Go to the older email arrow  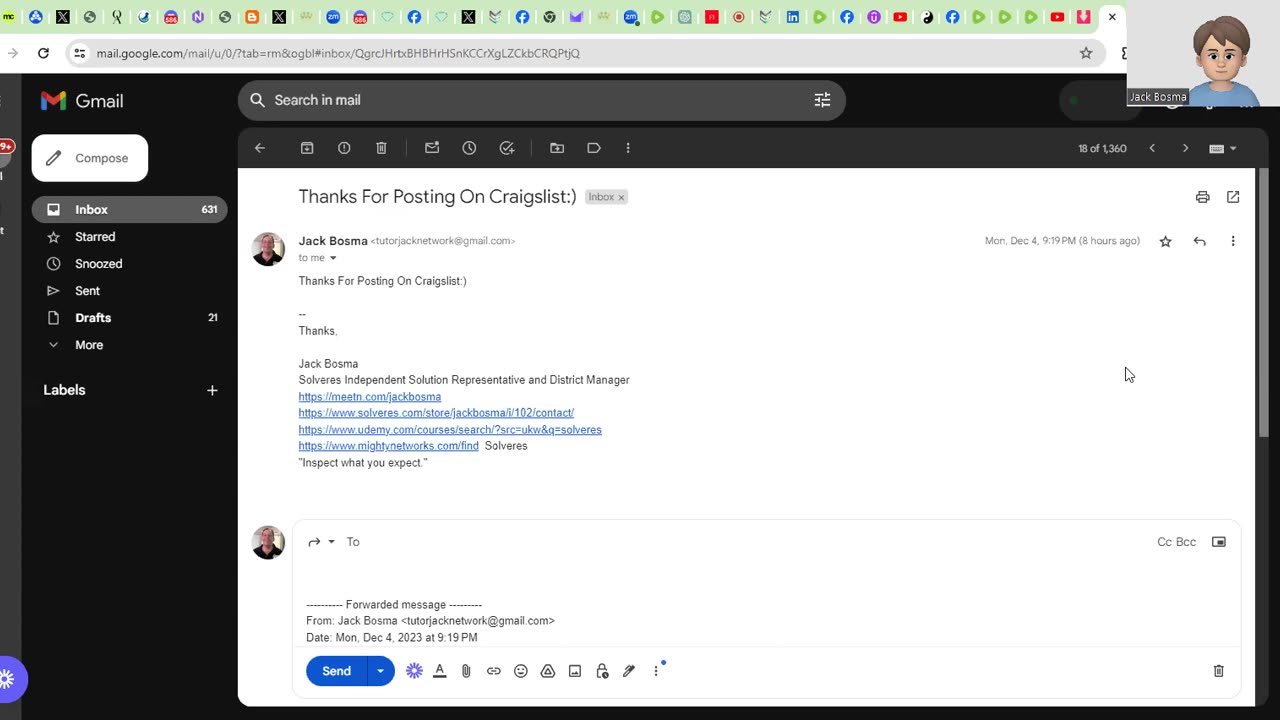[1186, 148]
